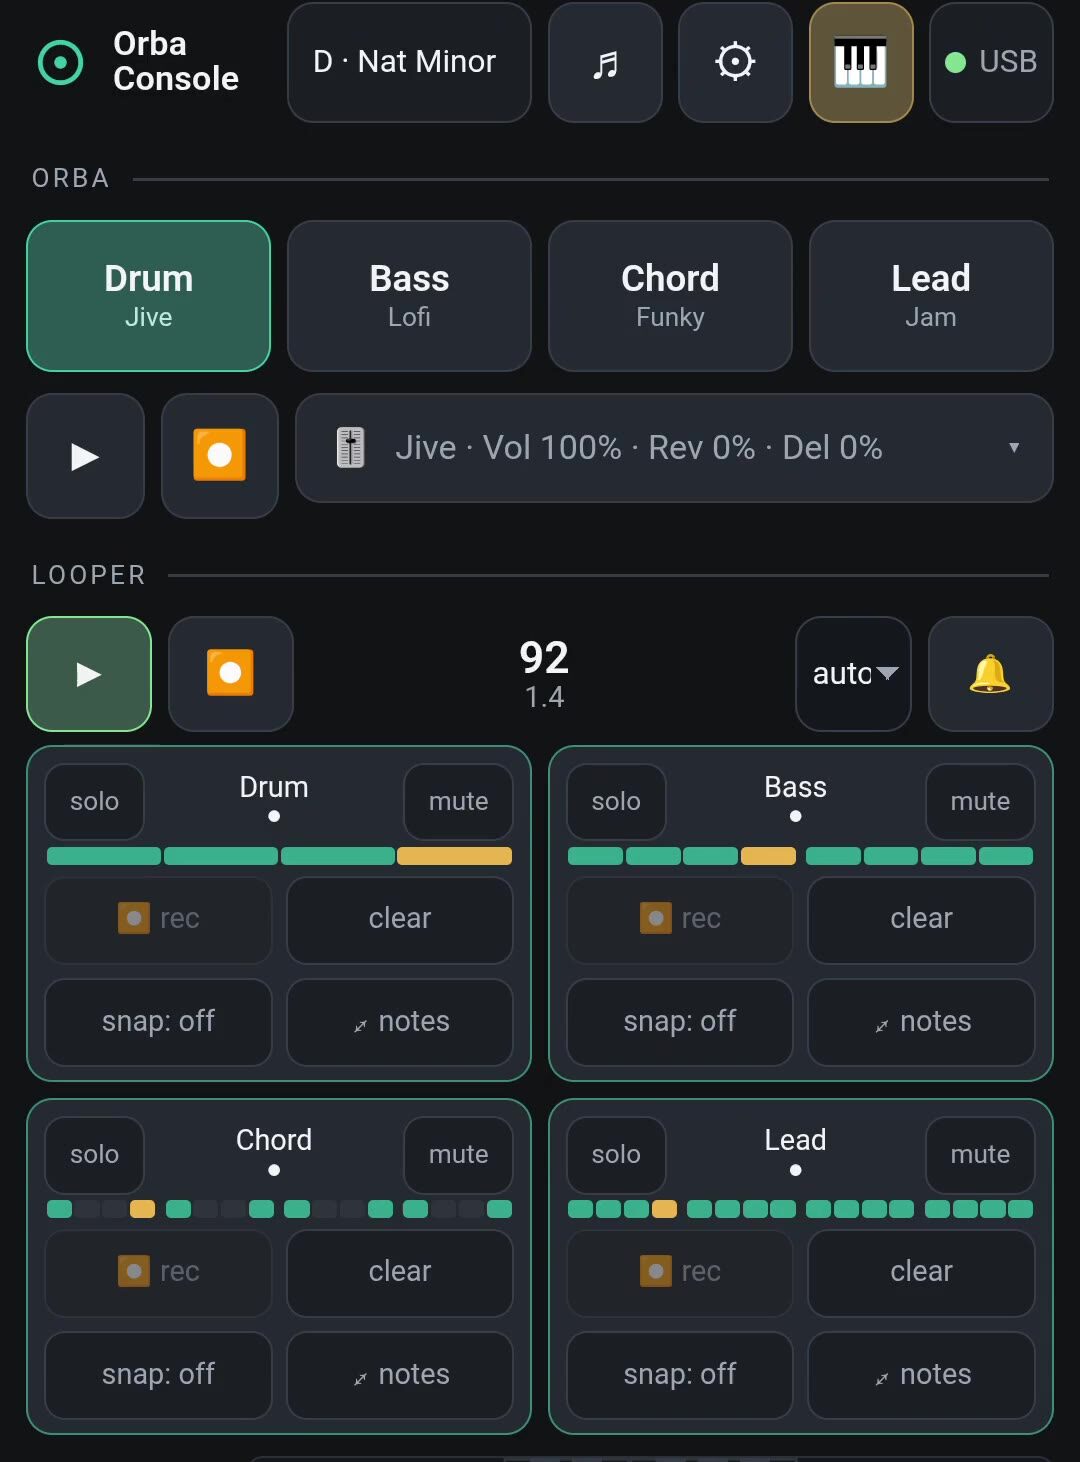Mute the Lead track

[x=980, y=1155]
